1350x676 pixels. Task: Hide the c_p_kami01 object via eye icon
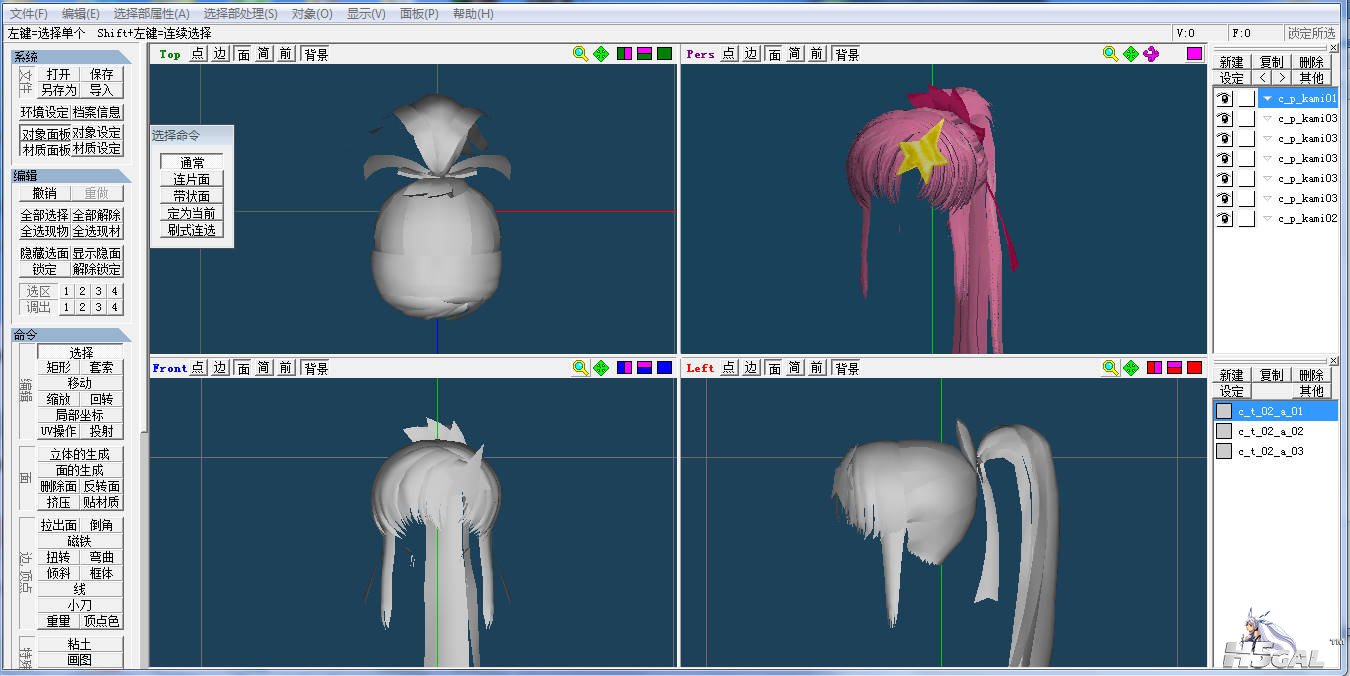1224,98
